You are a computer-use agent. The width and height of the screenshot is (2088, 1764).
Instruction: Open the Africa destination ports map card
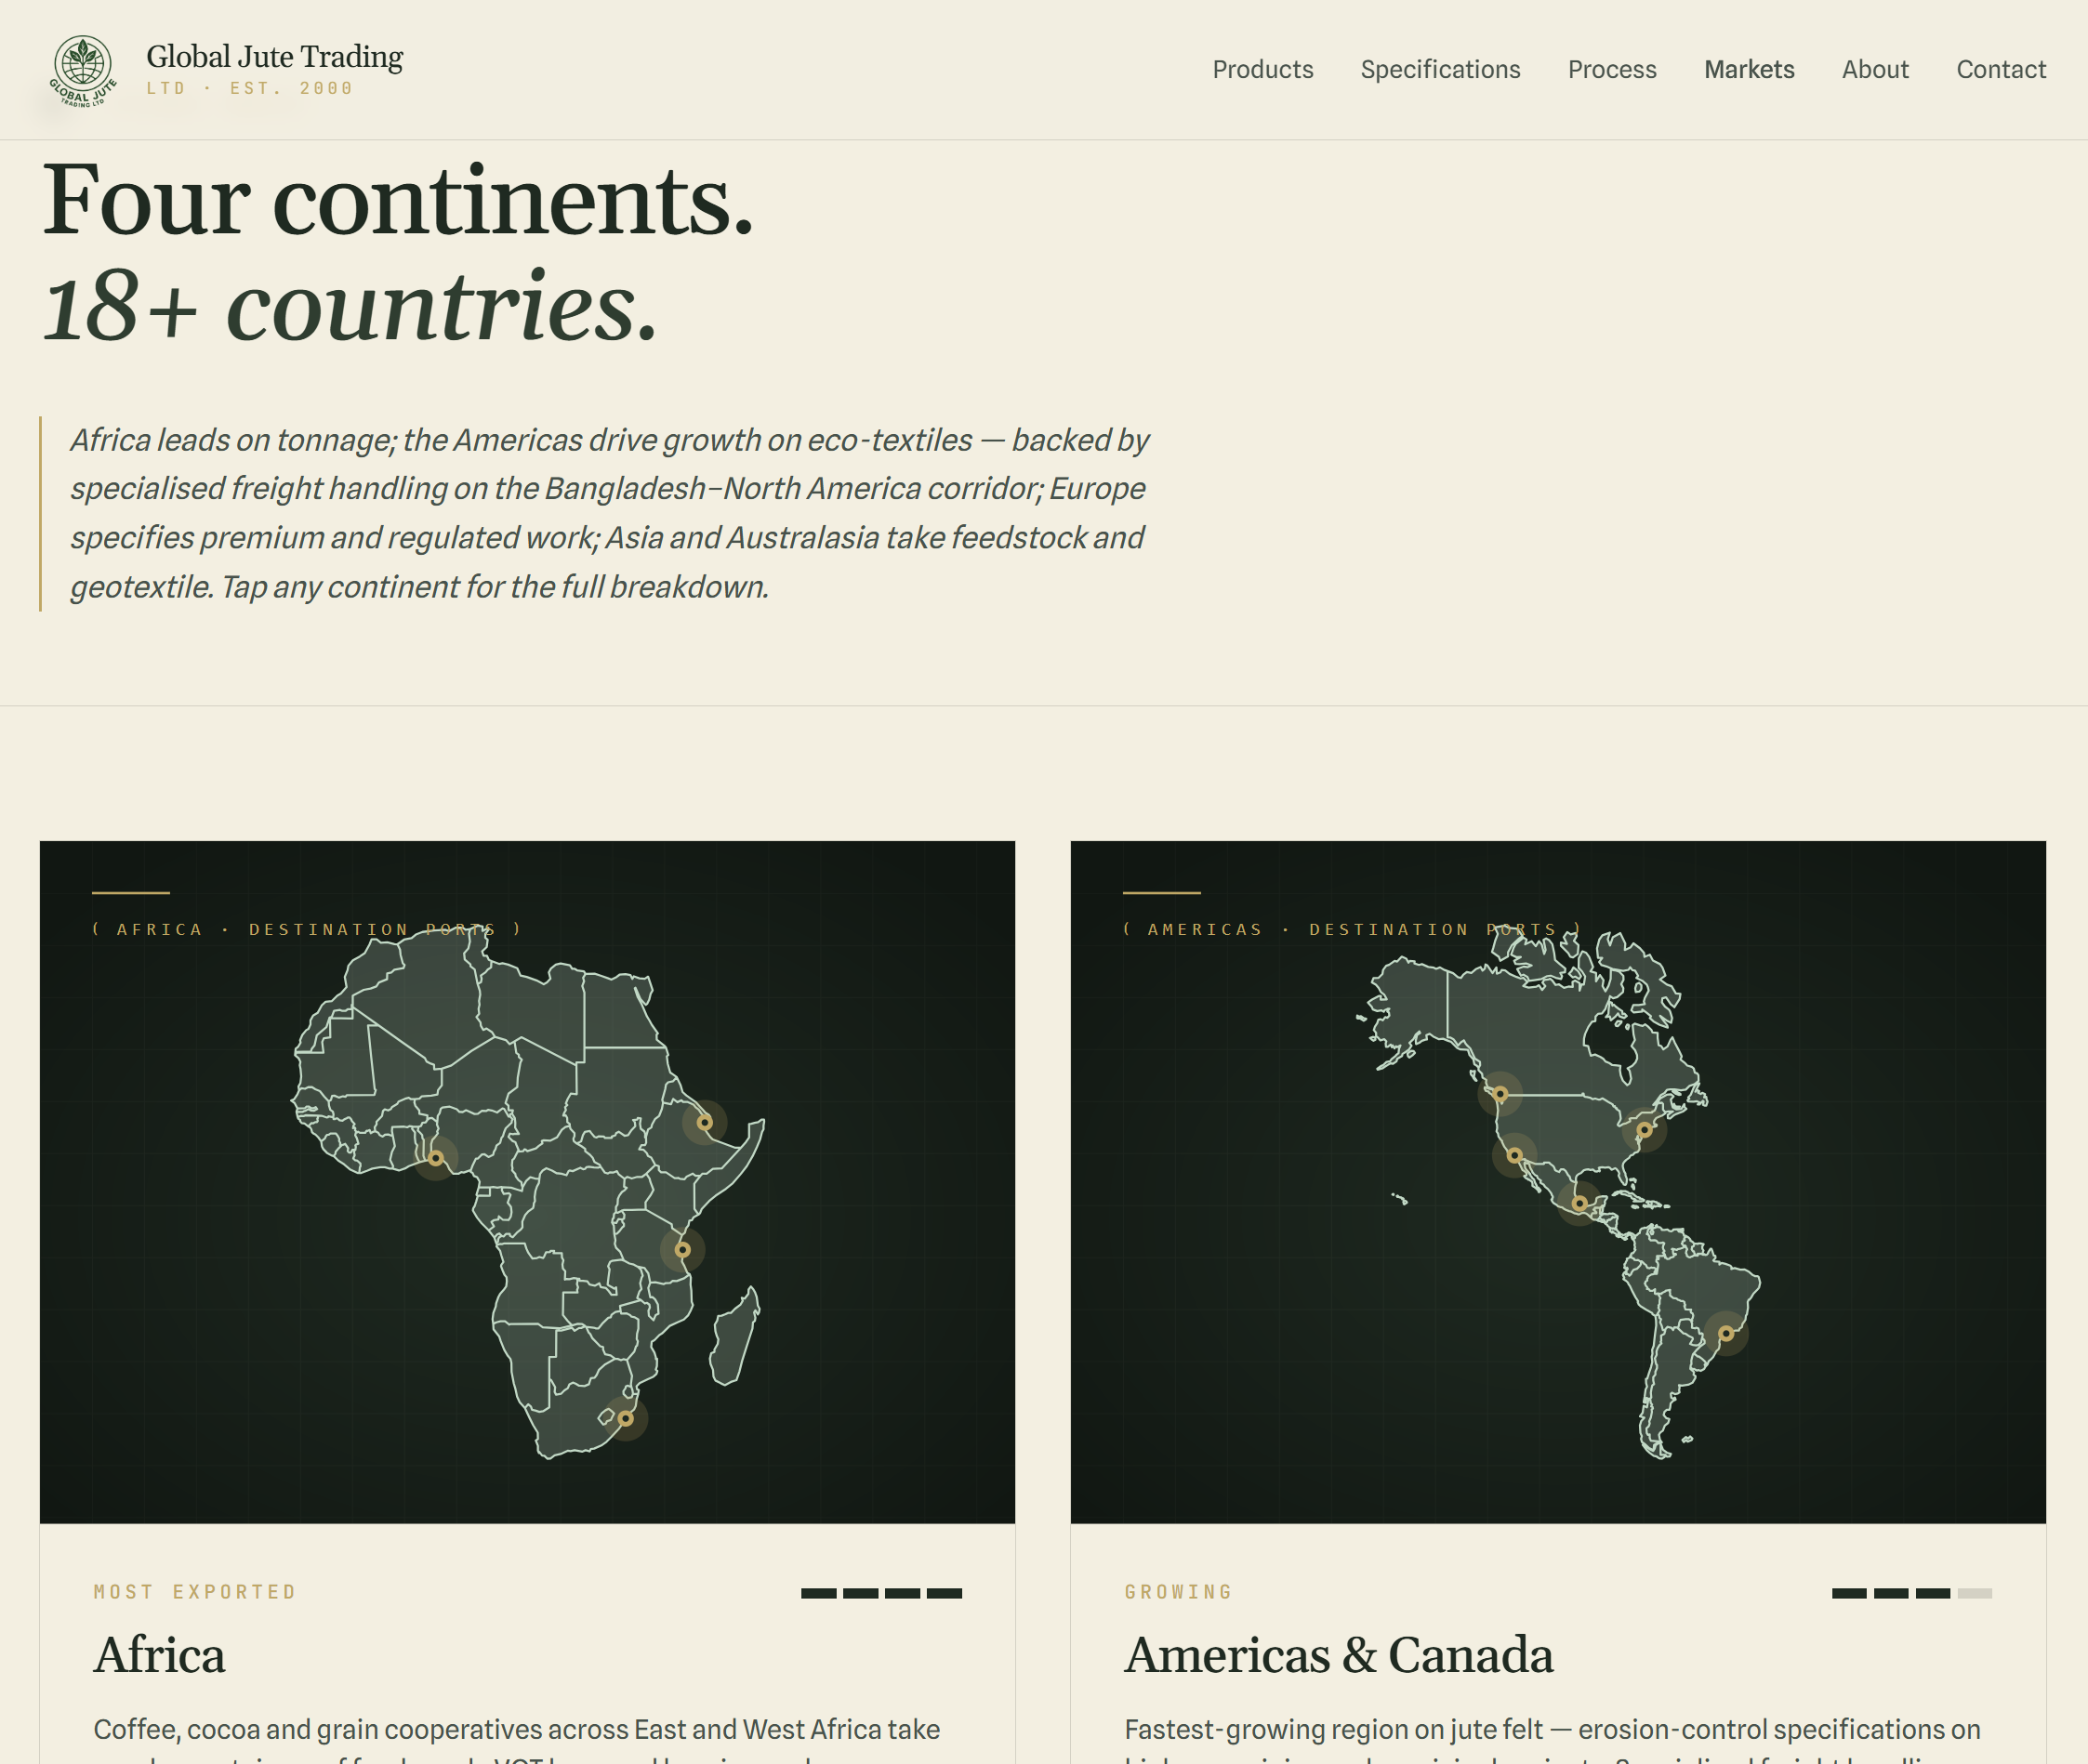tap(527, 1182)
